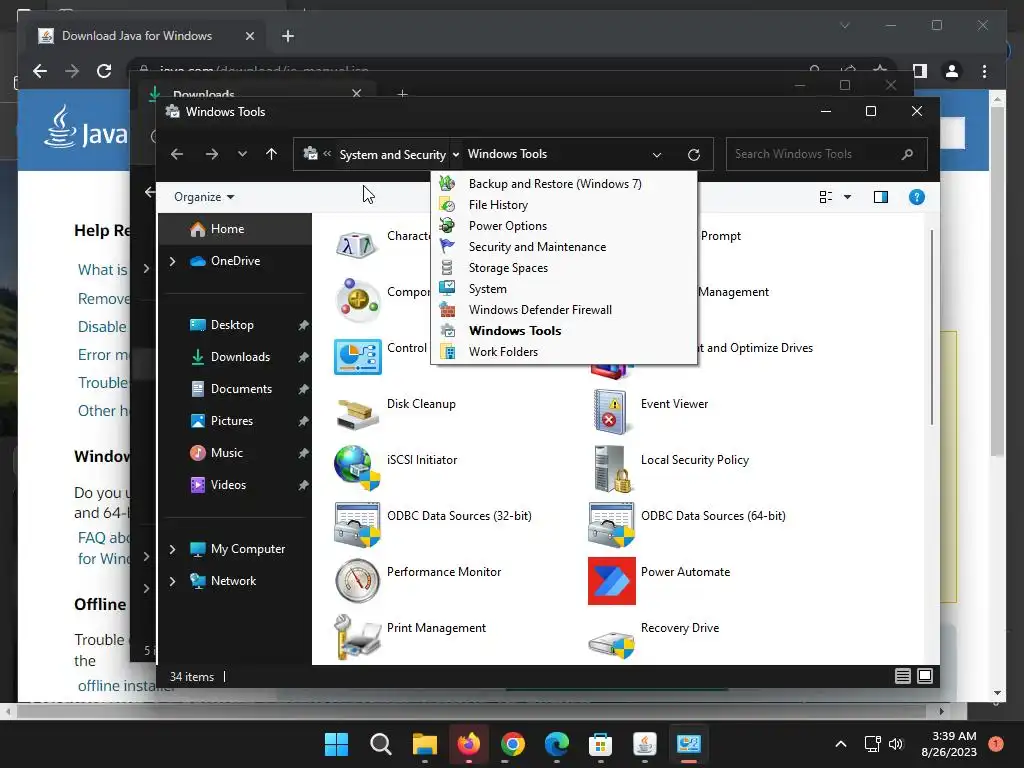Screen dimensions: 1024x768
Task: Select Performance Monitor icon
Action: click(357, 580)
